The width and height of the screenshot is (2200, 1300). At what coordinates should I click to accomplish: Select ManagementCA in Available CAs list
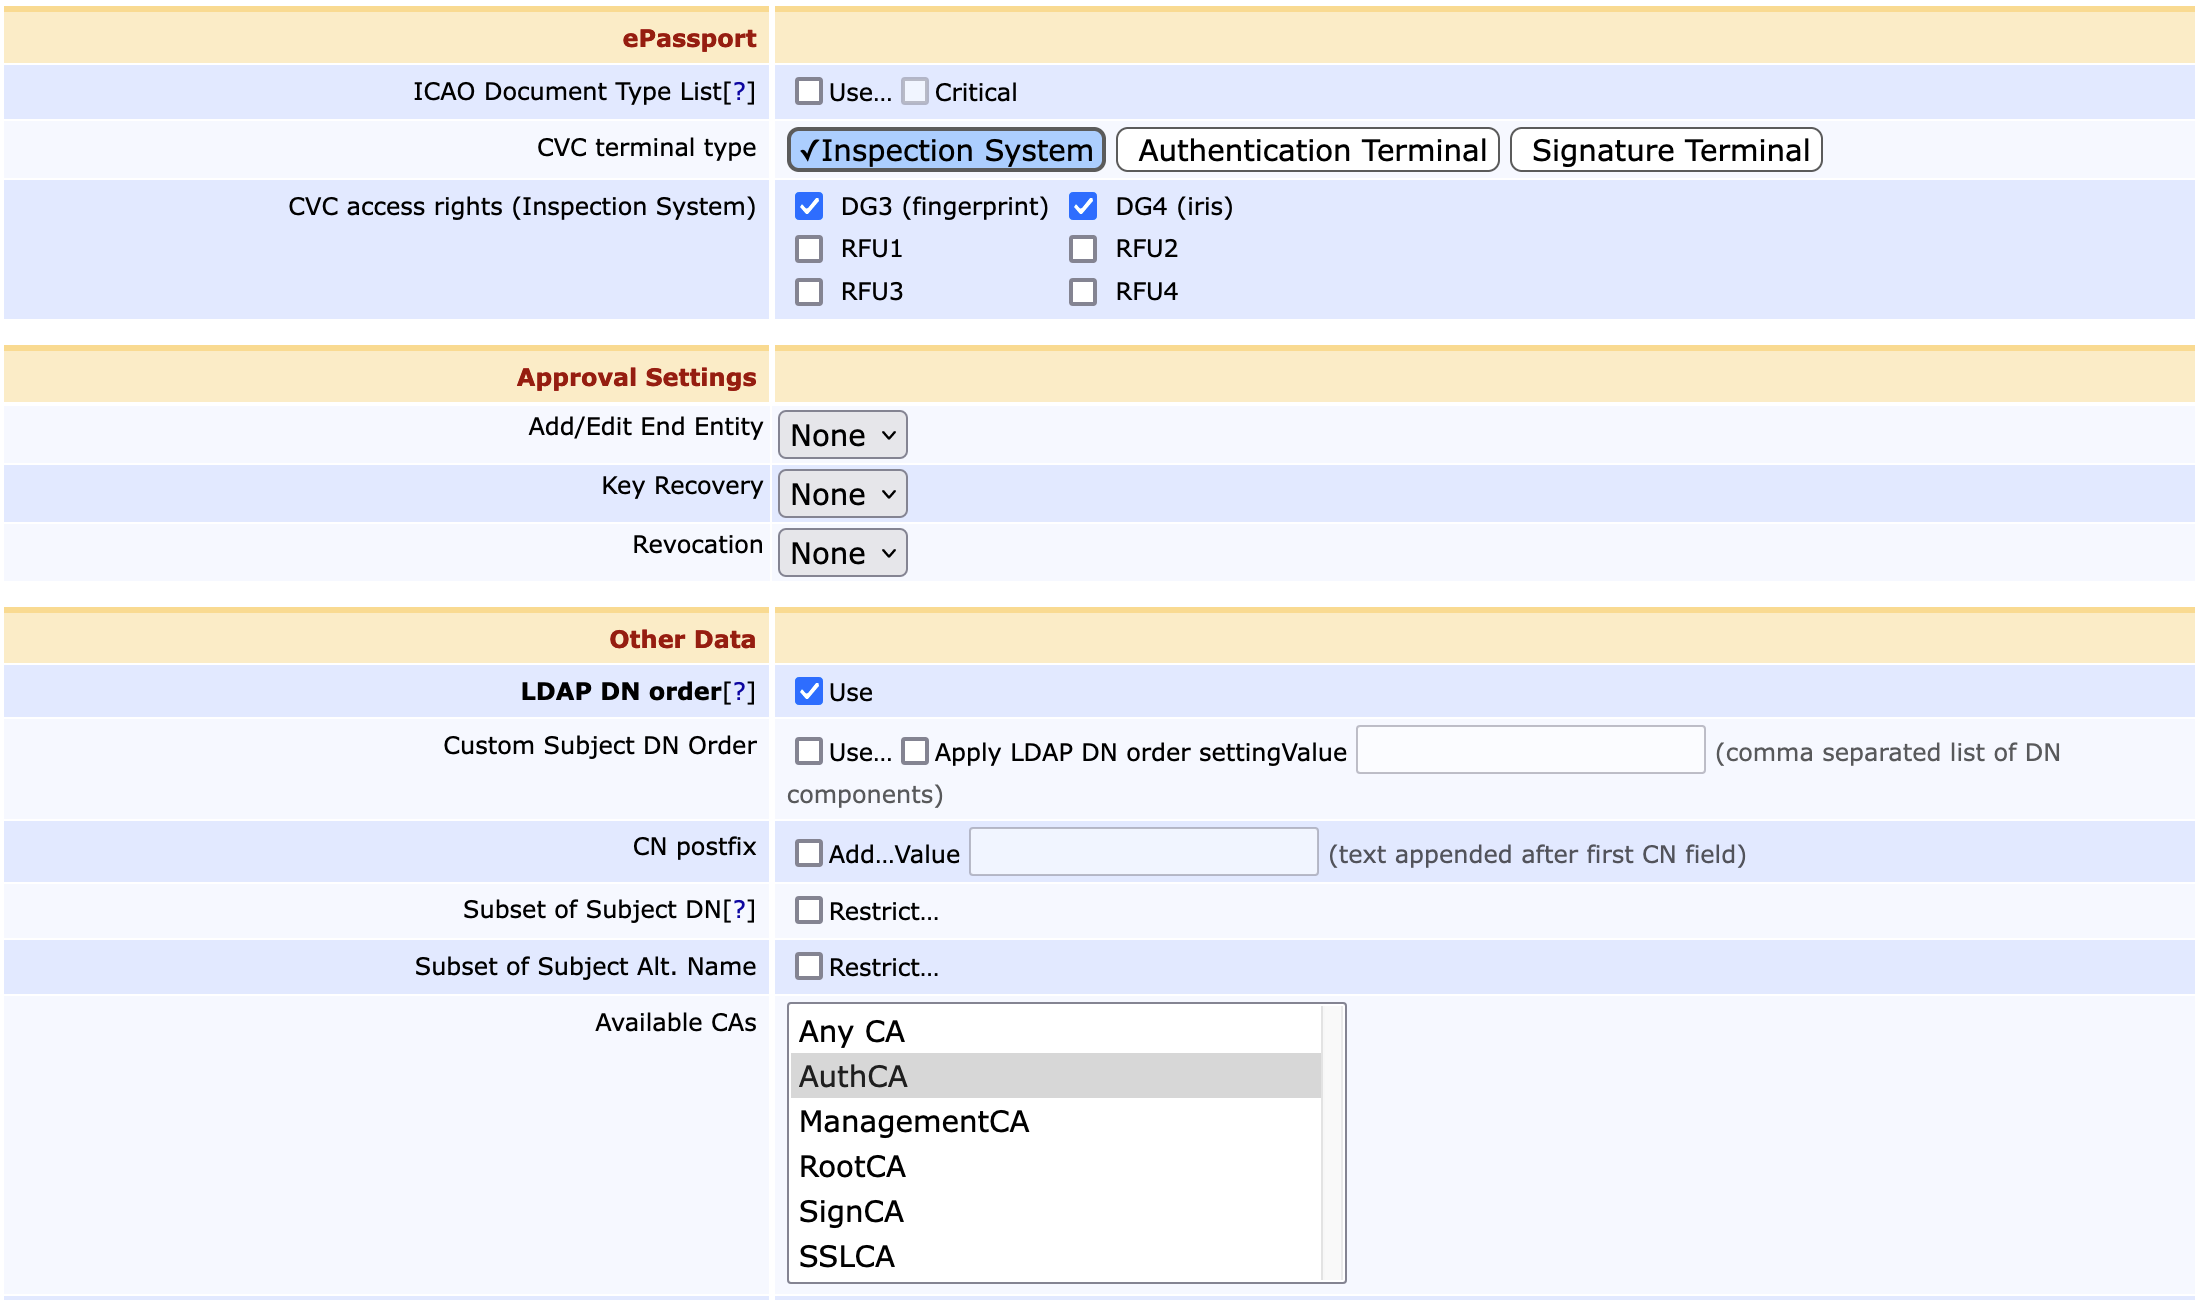914,1122
